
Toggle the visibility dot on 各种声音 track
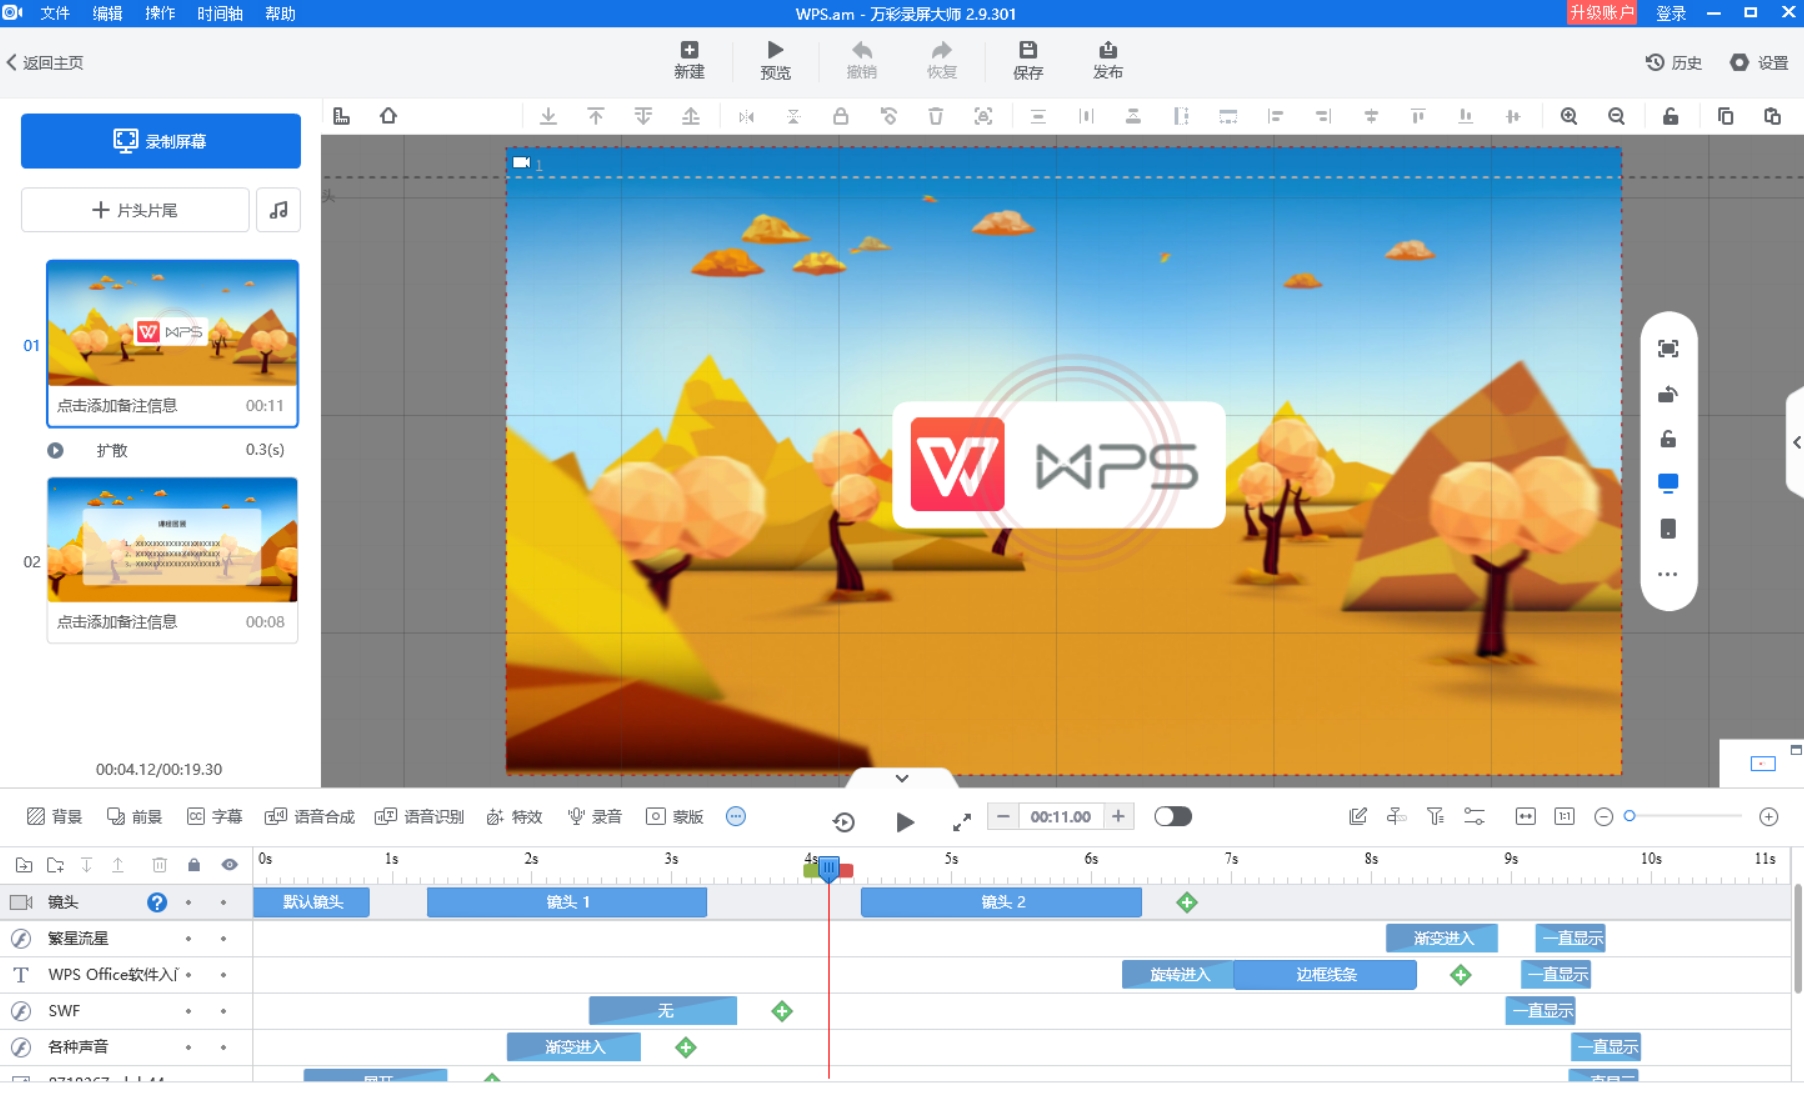(223, 1047)
